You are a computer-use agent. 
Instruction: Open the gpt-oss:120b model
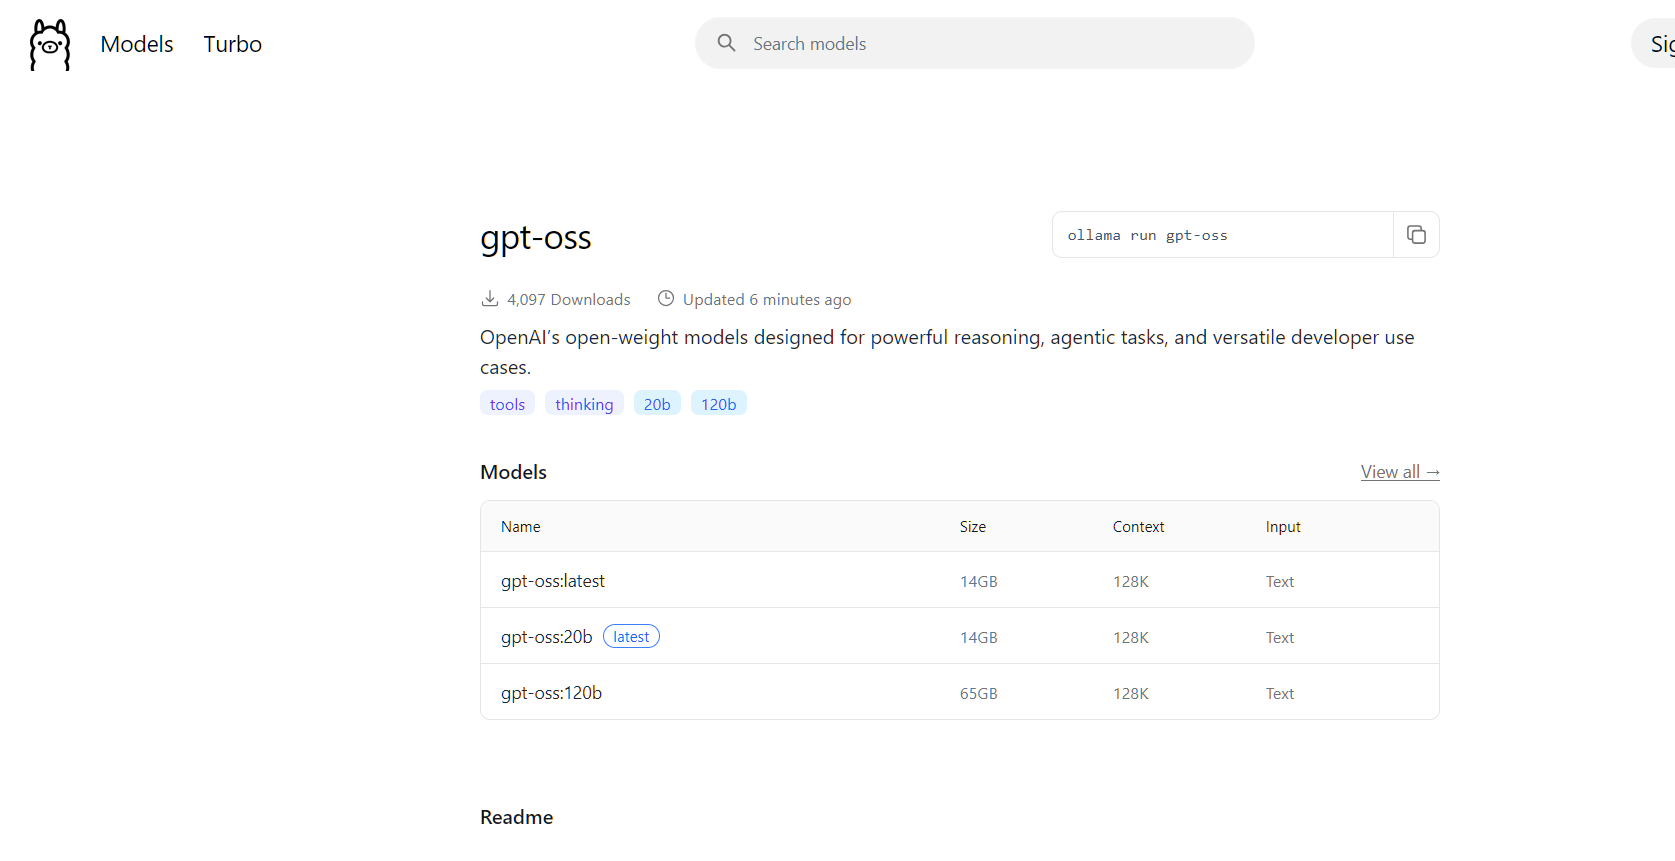point(552,693)
